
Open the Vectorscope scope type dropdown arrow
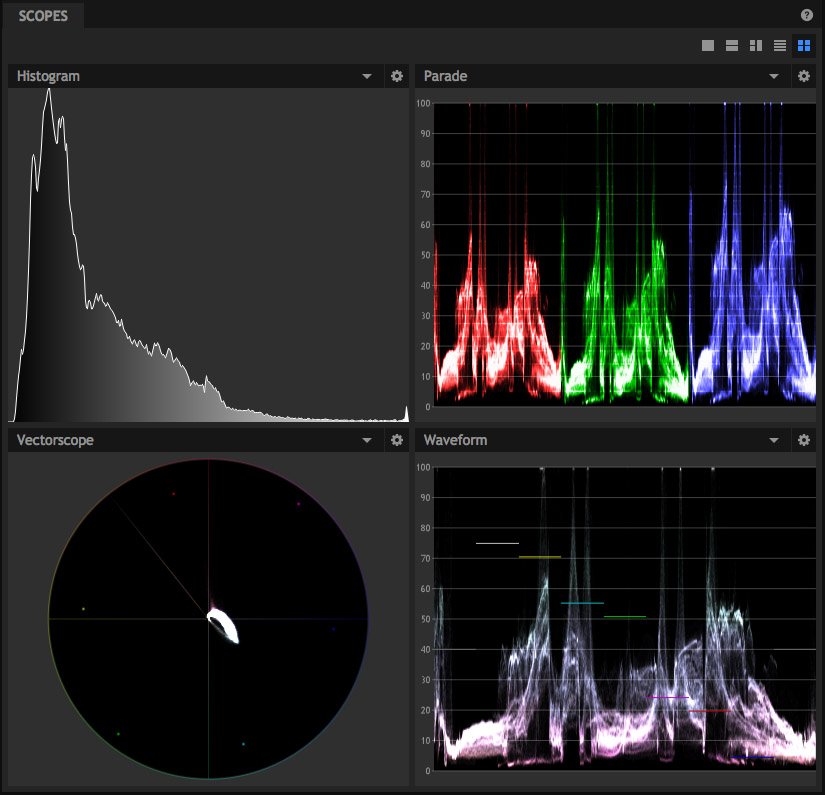point(367,440)
